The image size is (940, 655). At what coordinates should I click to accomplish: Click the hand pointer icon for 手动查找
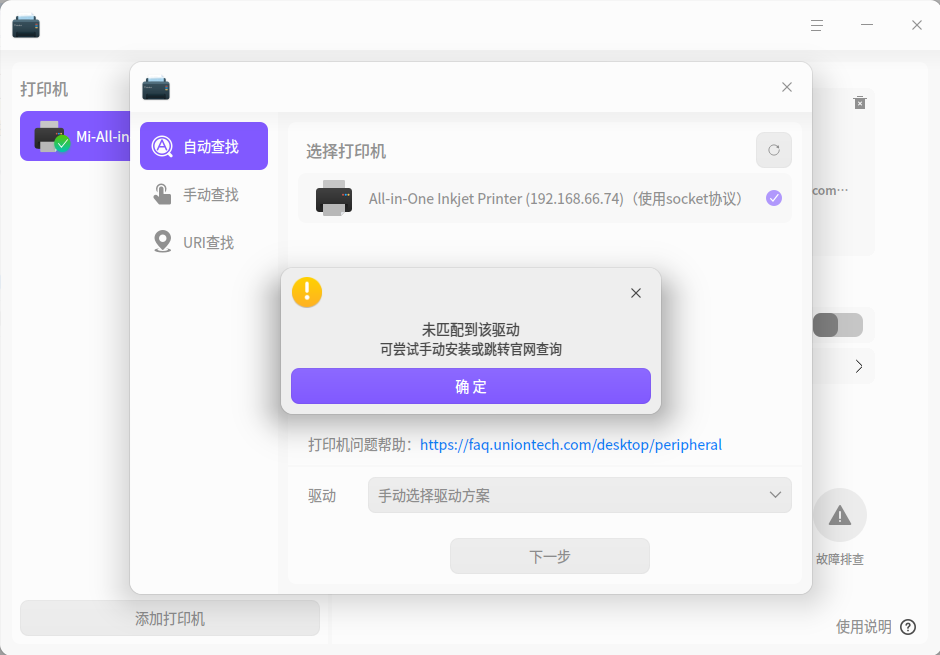[x=162, y=194]
